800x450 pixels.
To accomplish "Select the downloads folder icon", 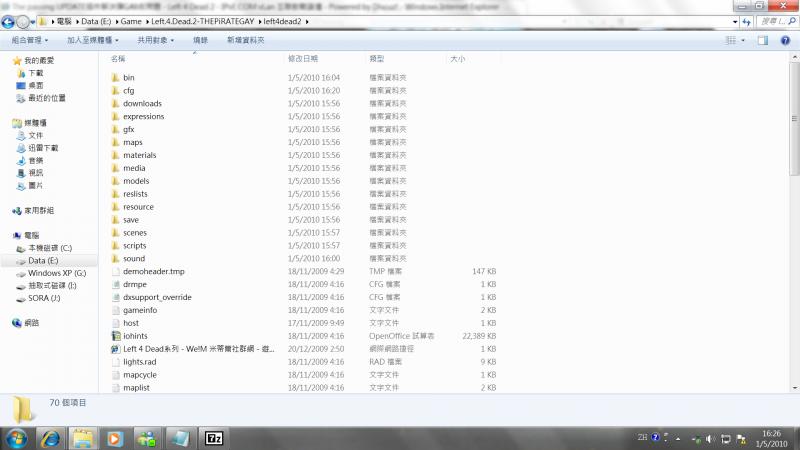I will [x=115, y=104].
